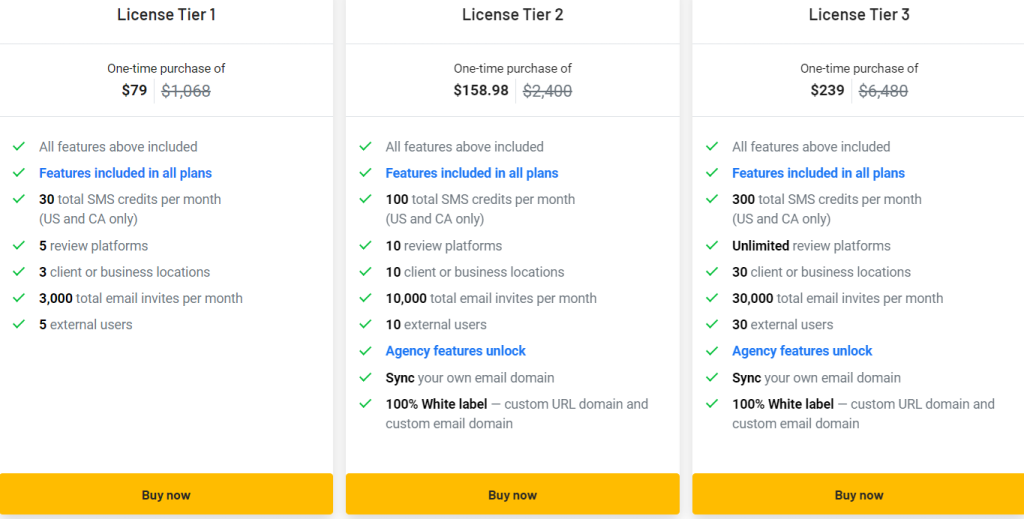This screenshot has height=519, width=1024.
Task: Click checkmark next to 5 review platforms
Action: click(x=19, y=245)
